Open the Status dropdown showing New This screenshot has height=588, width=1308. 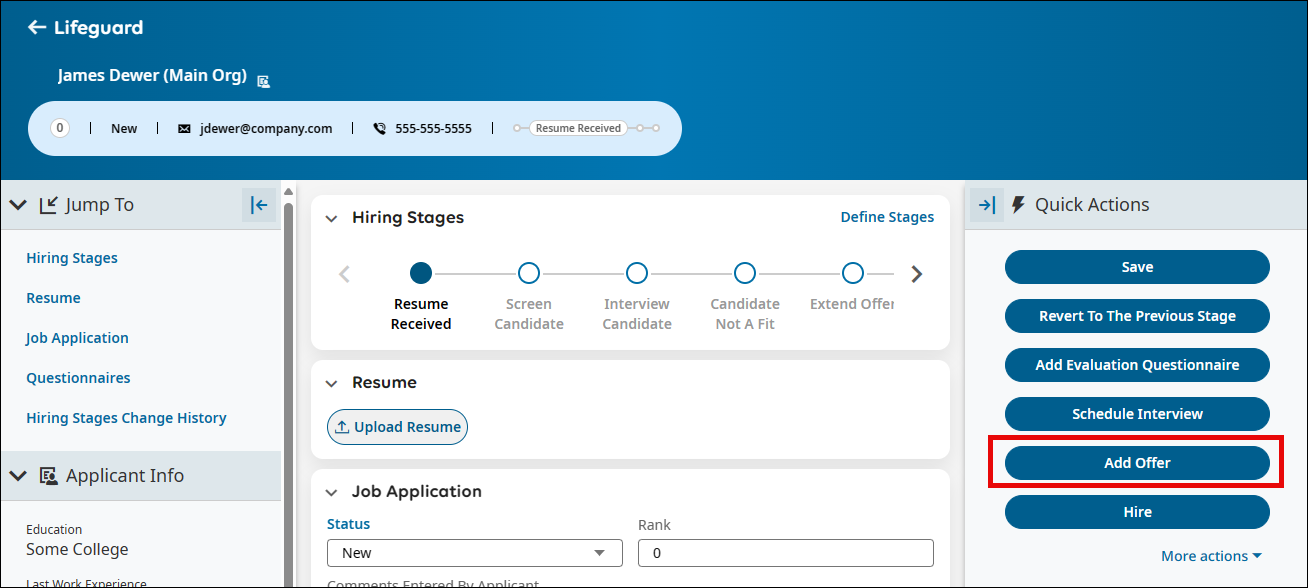coord(475,553)
